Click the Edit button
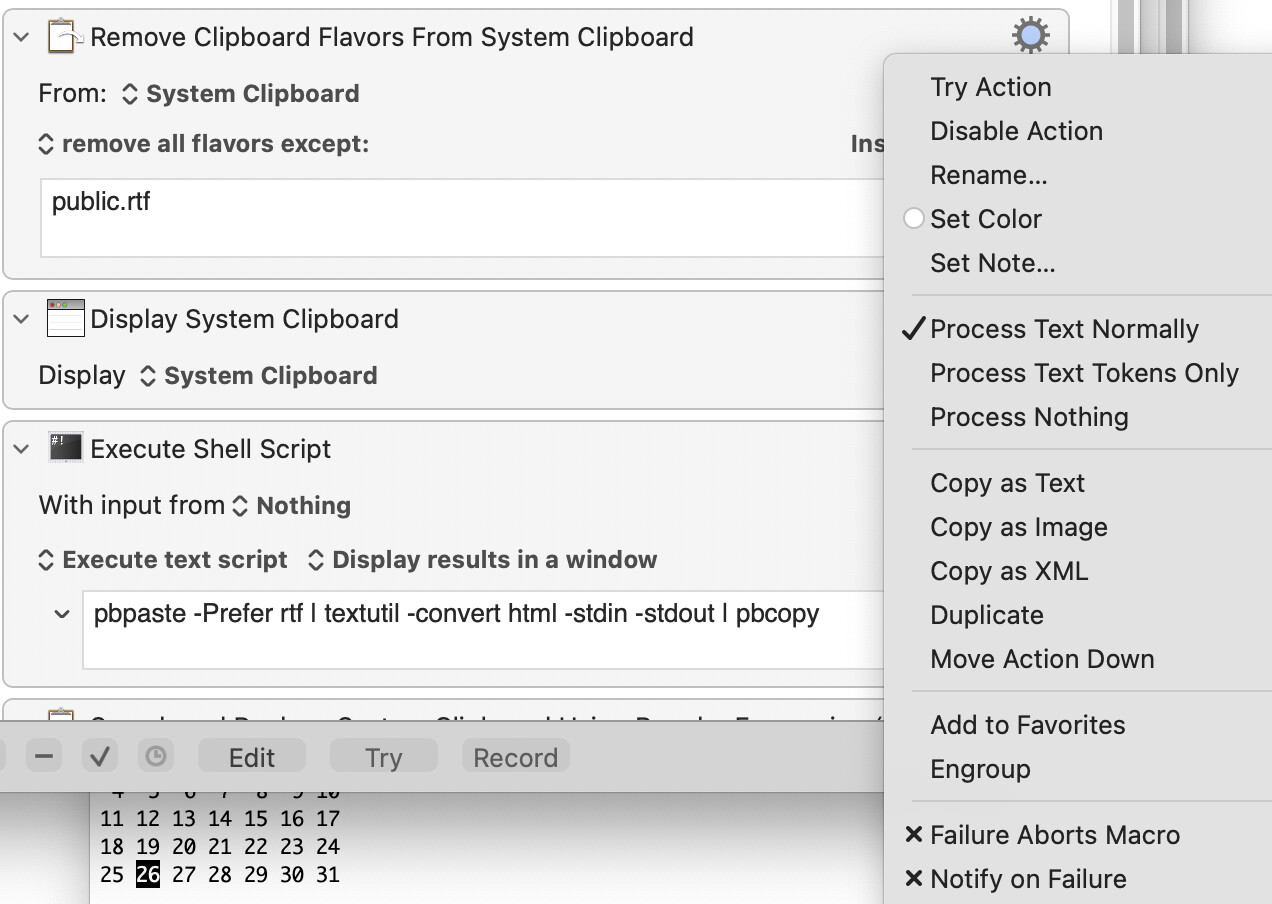 click(251, 757)
